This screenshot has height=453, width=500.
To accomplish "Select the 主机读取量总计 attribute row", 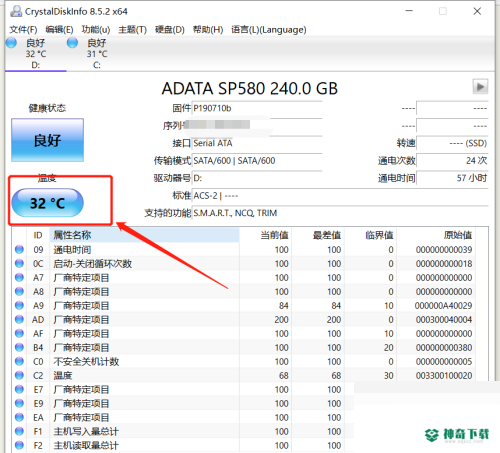I will coord(183,445).
